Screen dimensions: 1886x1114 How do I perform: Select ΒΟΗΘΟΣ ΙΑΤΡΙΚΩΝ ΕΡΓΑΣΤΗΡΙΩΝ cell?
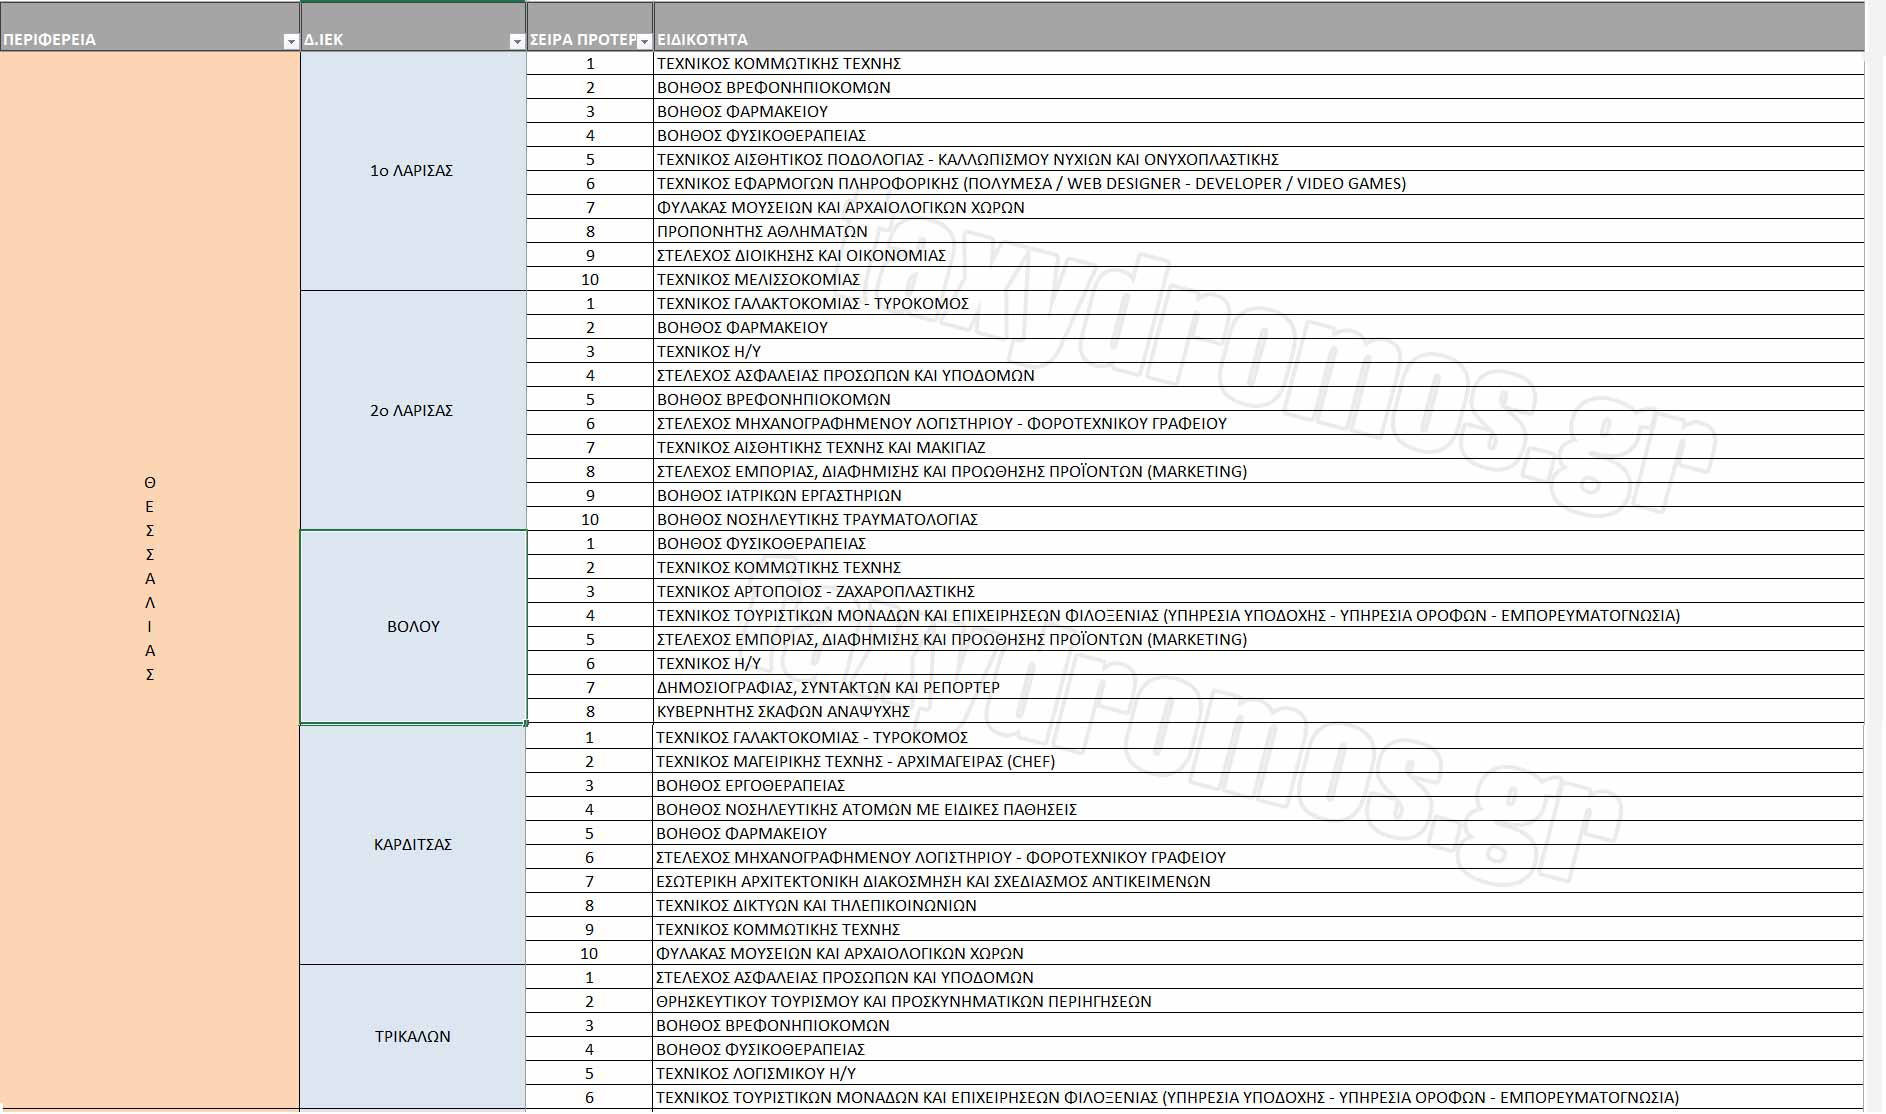coord(1259,495)
